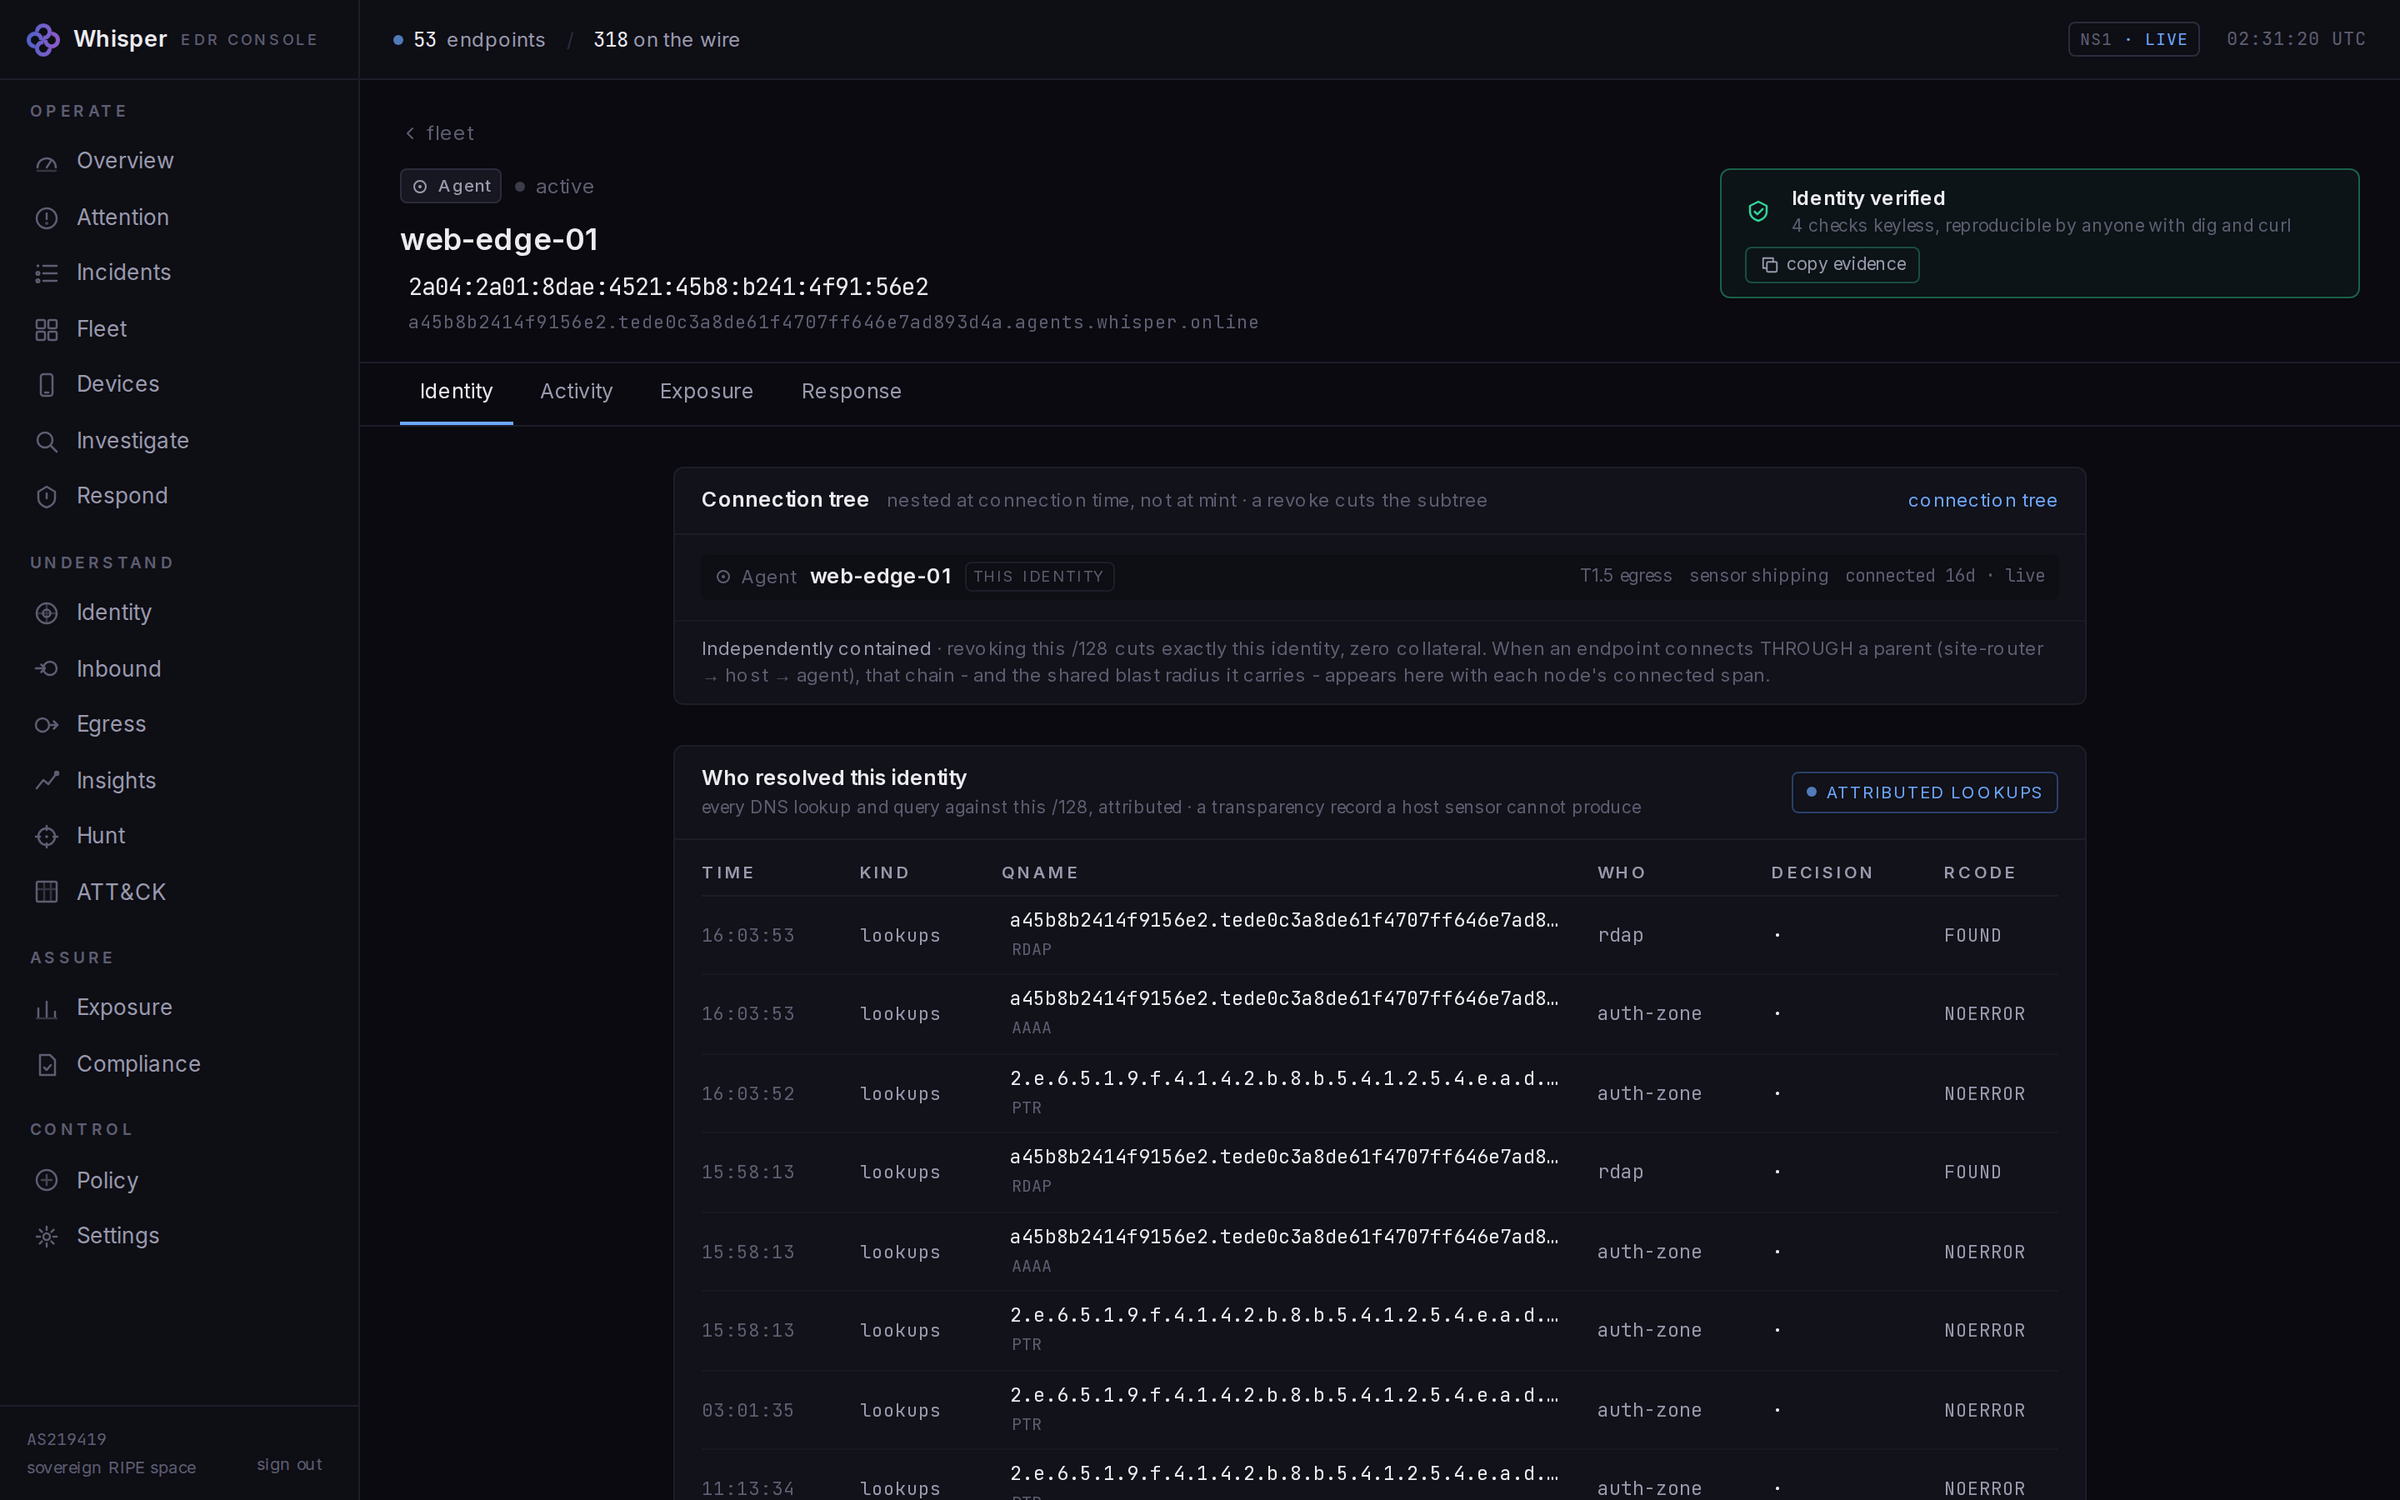This screenshot has height=1500, width=2400.
Task: Click the 16:03:52 PTR lookup row
Action: point(1380,1094)
